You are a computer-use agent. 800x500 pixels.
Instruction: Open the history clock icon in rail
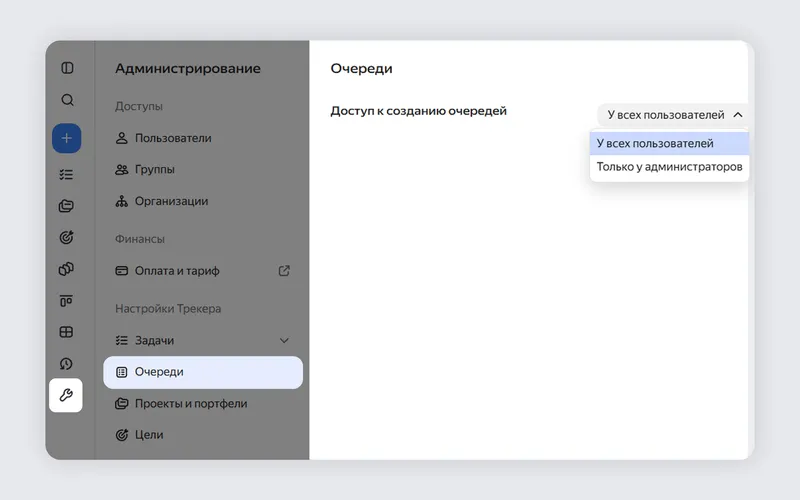point(66,364)
